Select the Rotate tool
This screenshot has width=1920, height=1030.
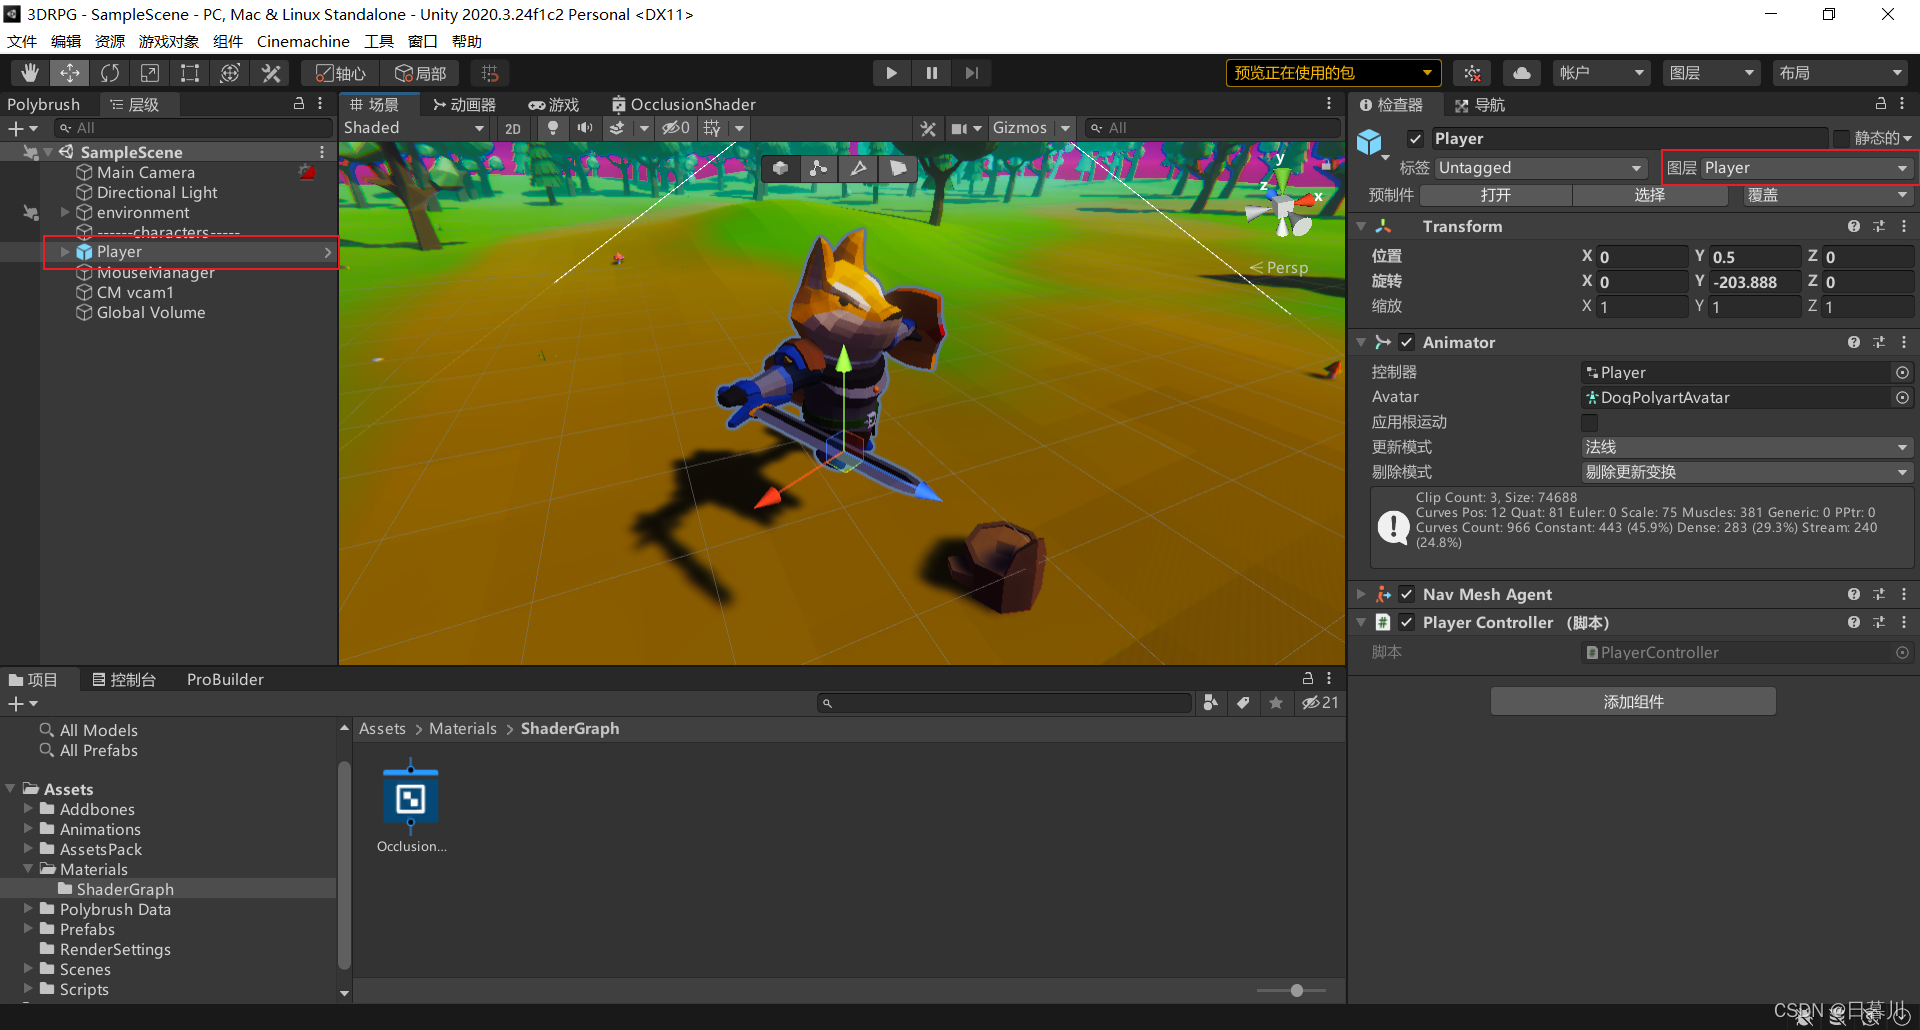pos(110,73)
